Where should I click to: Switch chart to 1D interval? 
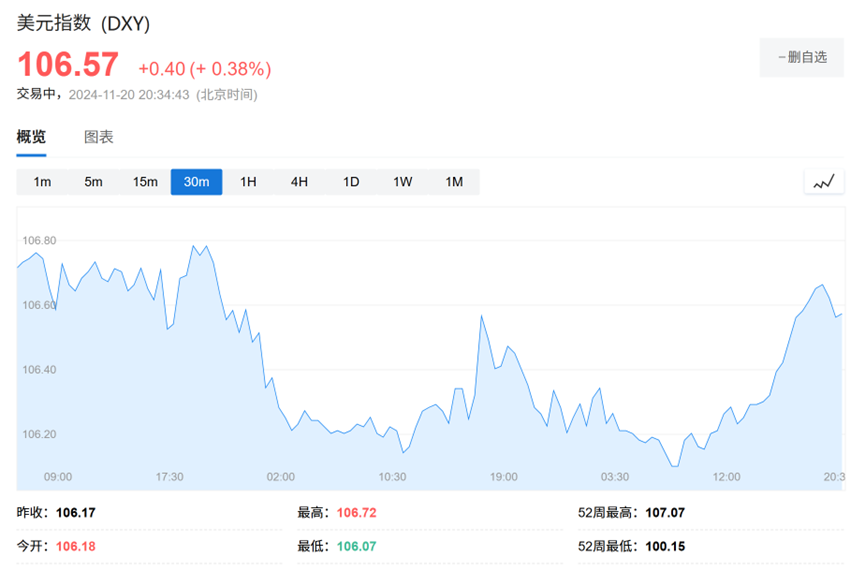[351, 182]
